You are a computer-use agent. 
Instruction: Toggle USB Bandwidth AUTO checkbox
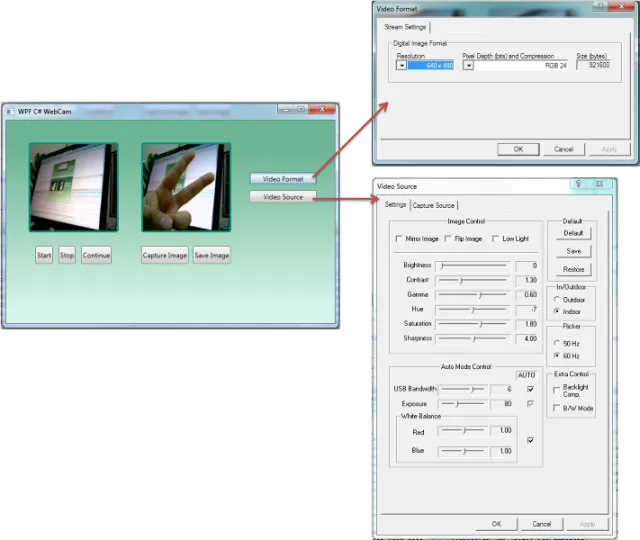(x=530, y=389)
